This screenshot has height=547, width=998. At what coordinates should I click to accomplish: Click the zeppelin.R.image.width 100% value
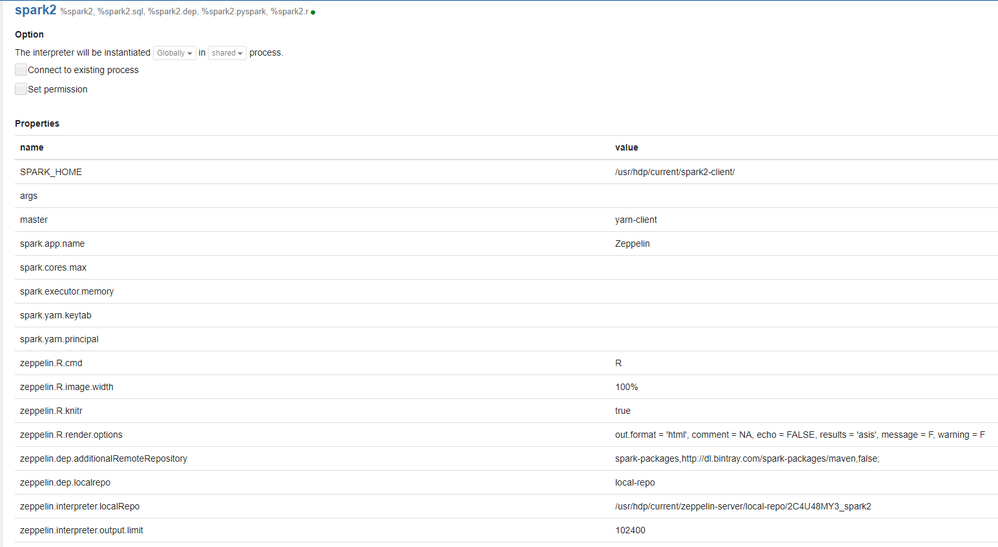pyautogui.click(x=626, y=387)
